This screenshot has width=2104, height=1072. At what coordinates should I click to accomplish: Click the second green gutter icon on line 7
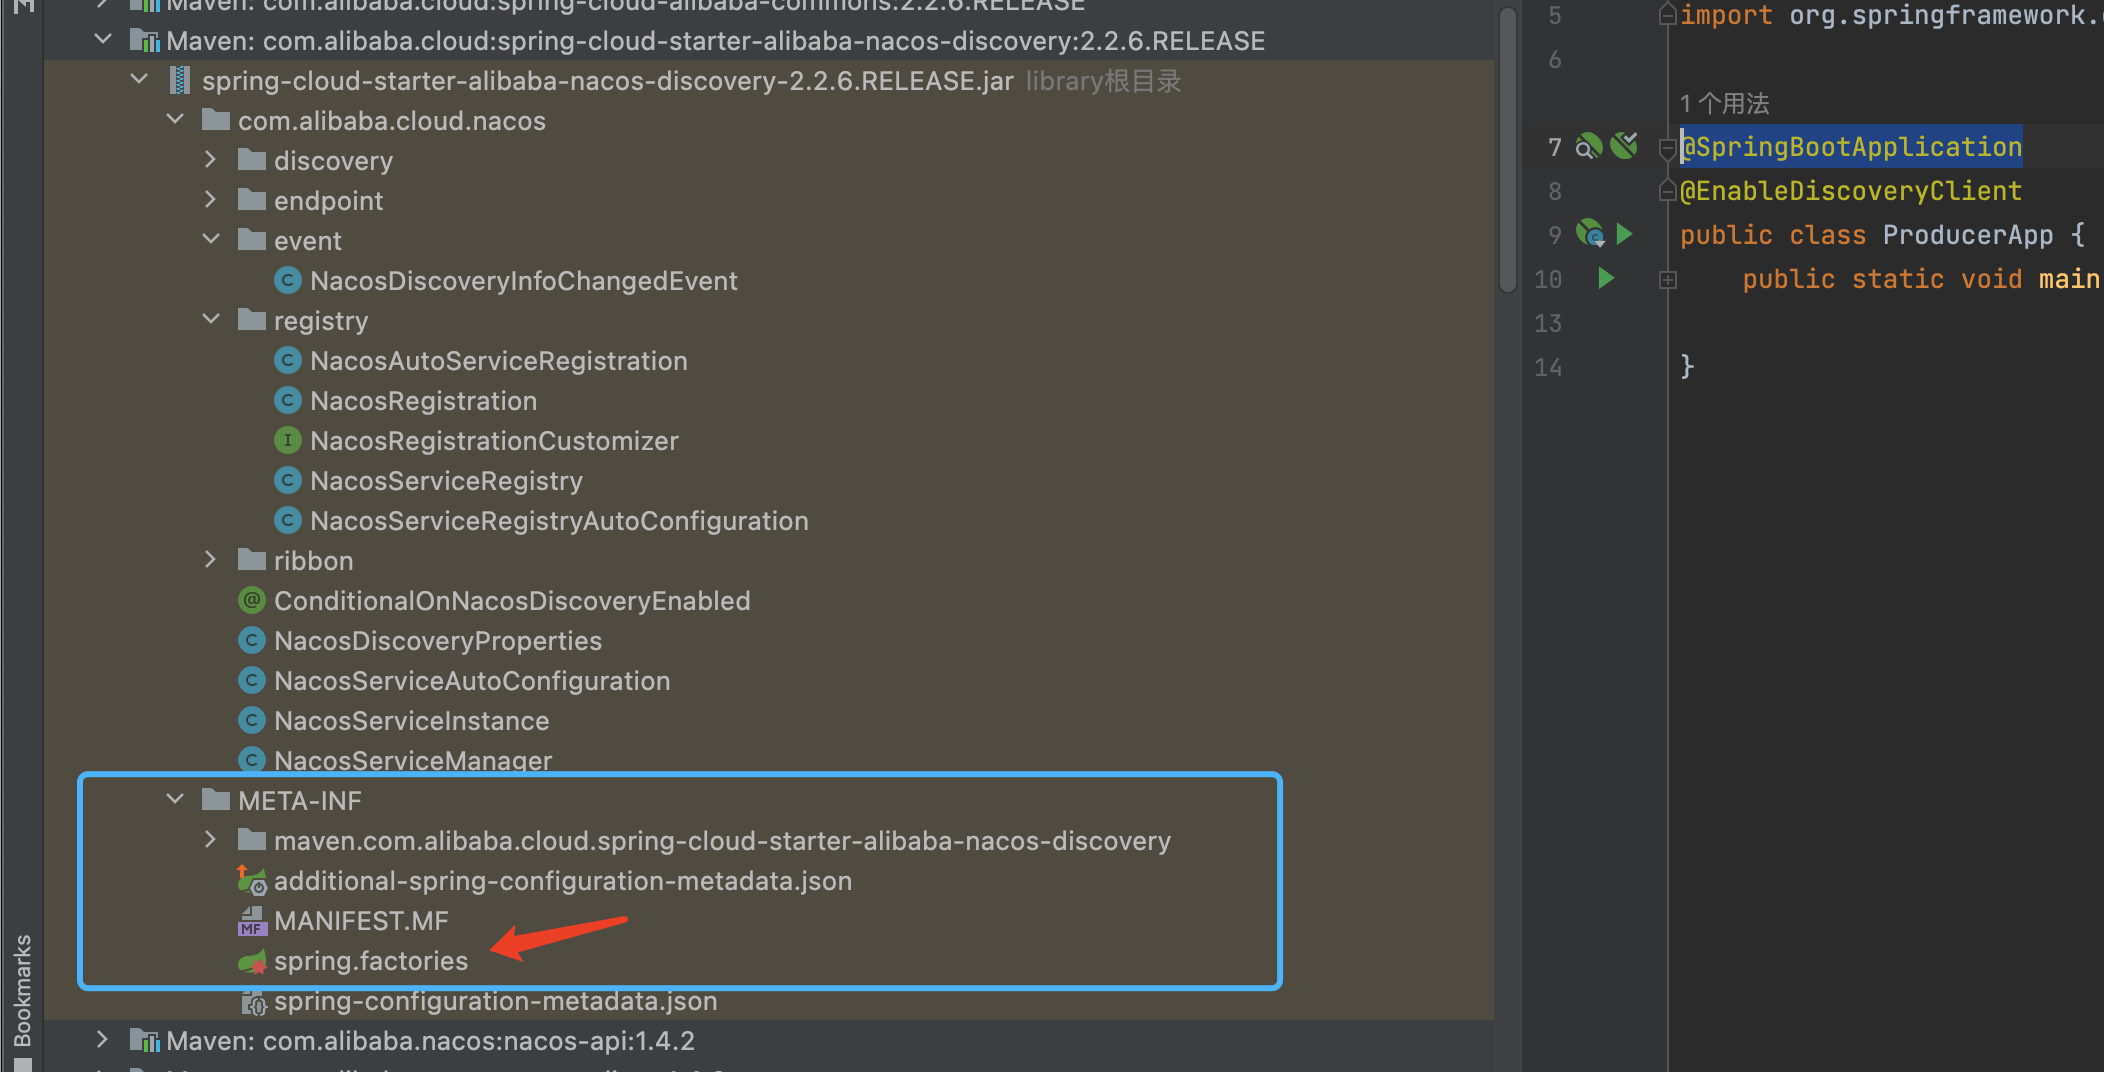coord(1625,146)
